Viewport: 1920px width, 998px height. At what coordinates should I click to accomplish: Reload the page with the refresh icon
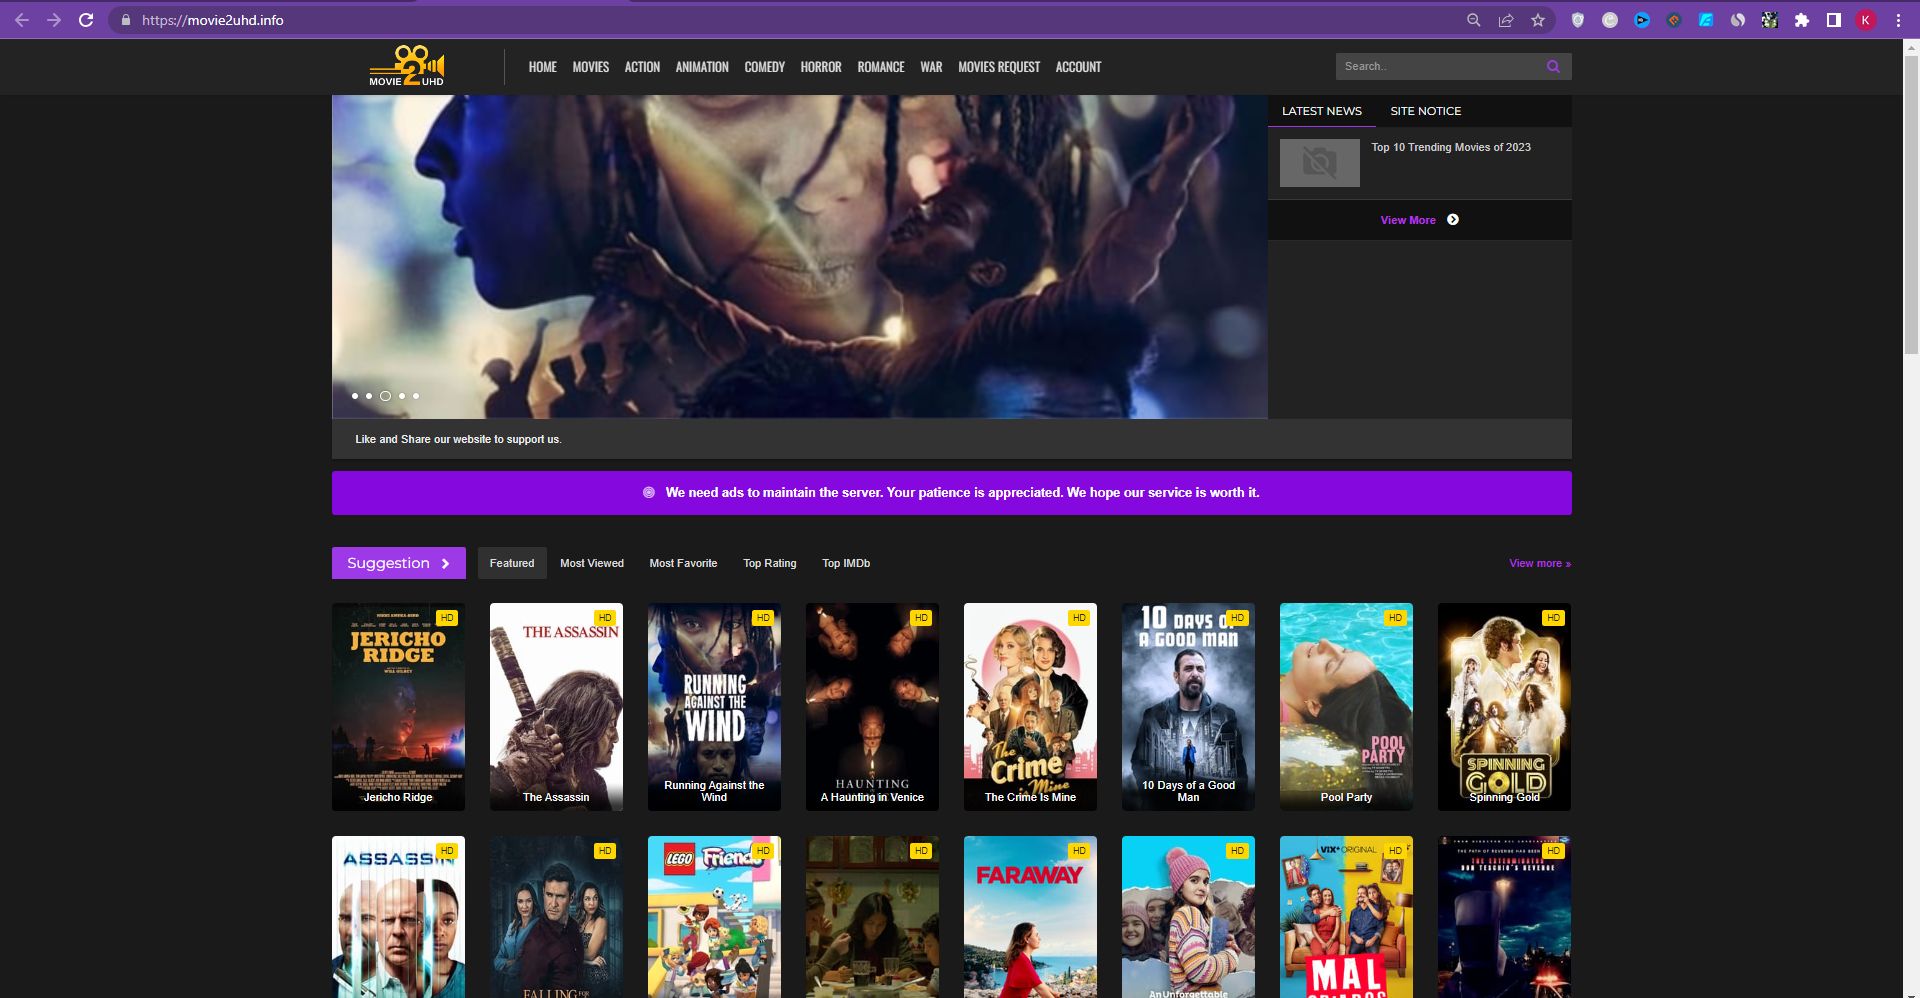pyautogui.click(x=86, y=20)
